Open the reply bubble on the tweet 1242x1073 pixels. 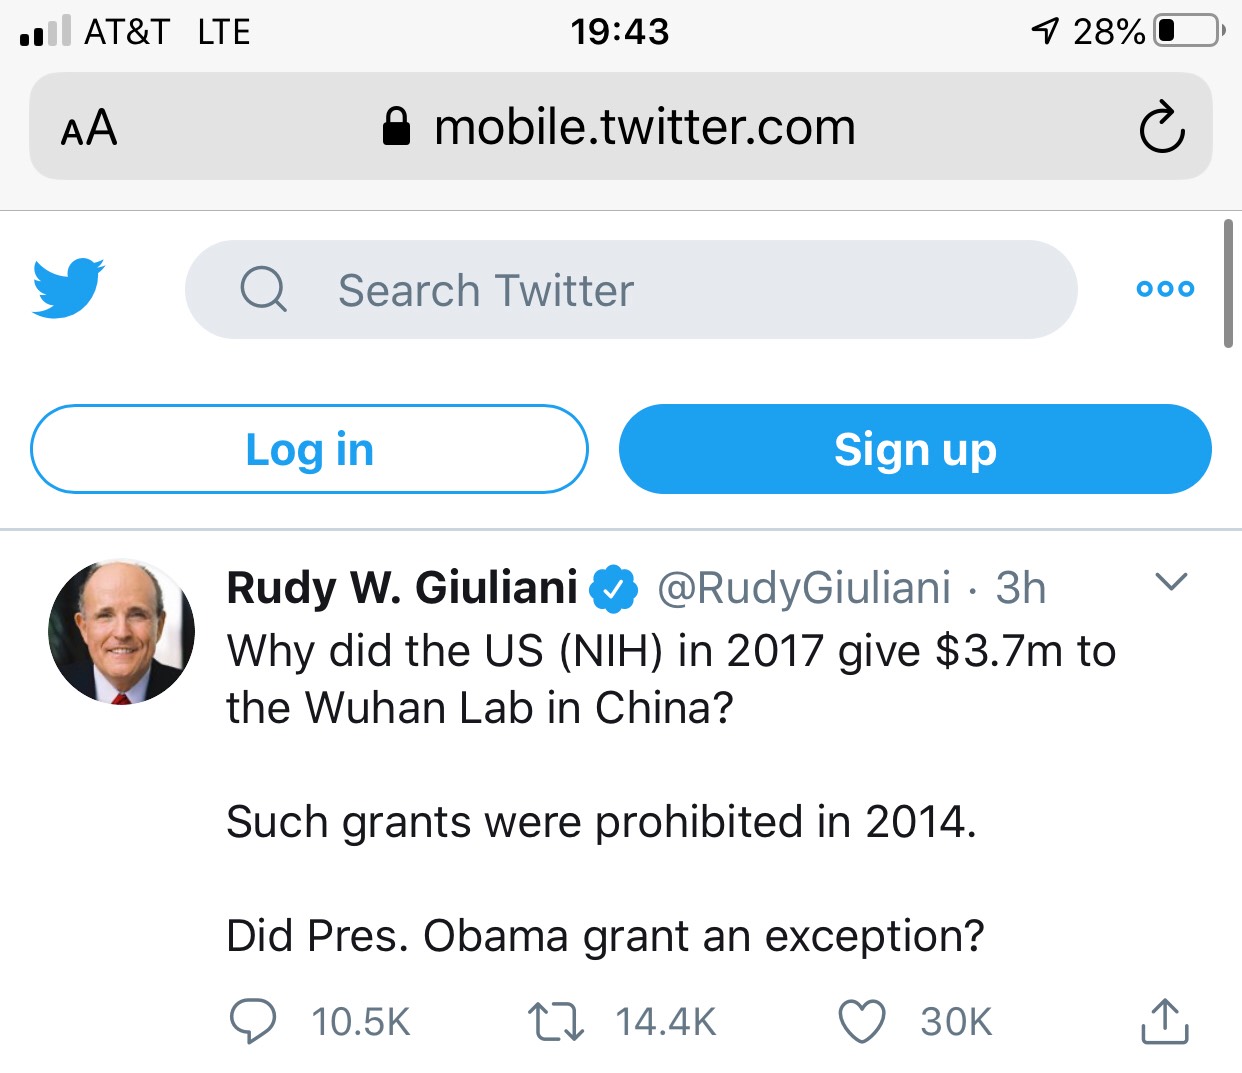click(253, 1022)
